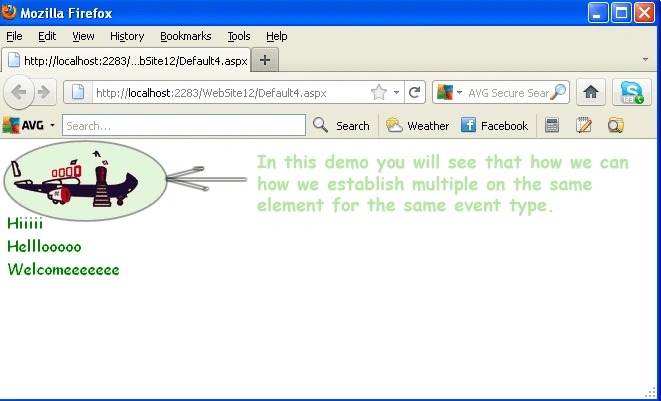The width and height of the screenshot is (661, 401).
Task: Click the 'In this demo' description paragraph
Action: coord(443,184)
